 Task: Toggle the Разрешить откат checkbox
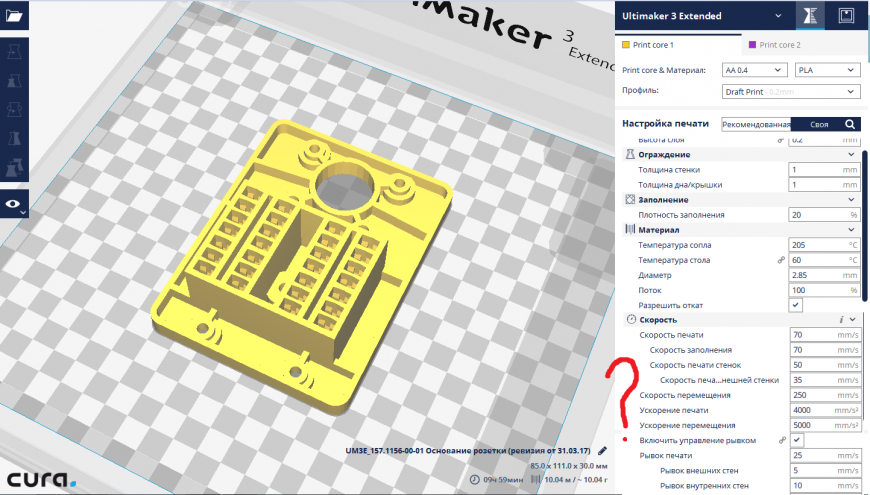click(796, 305)
